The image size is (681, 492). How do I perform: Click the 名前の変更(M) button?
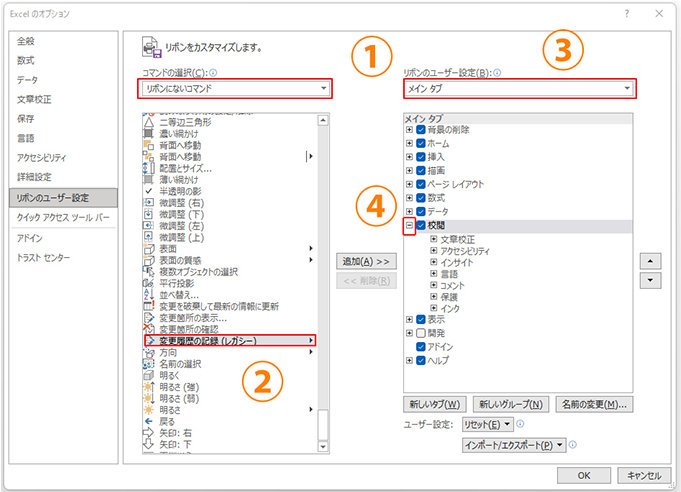click(x=594, y=404)
